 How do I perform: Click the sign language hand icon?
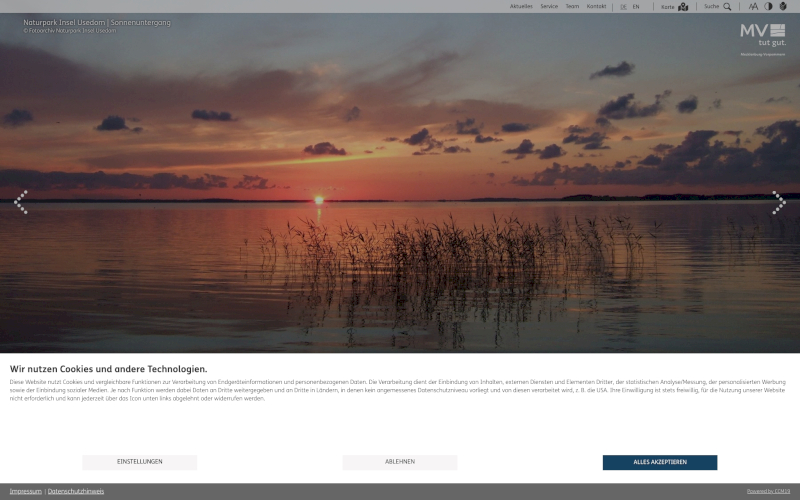coord(783,6)
